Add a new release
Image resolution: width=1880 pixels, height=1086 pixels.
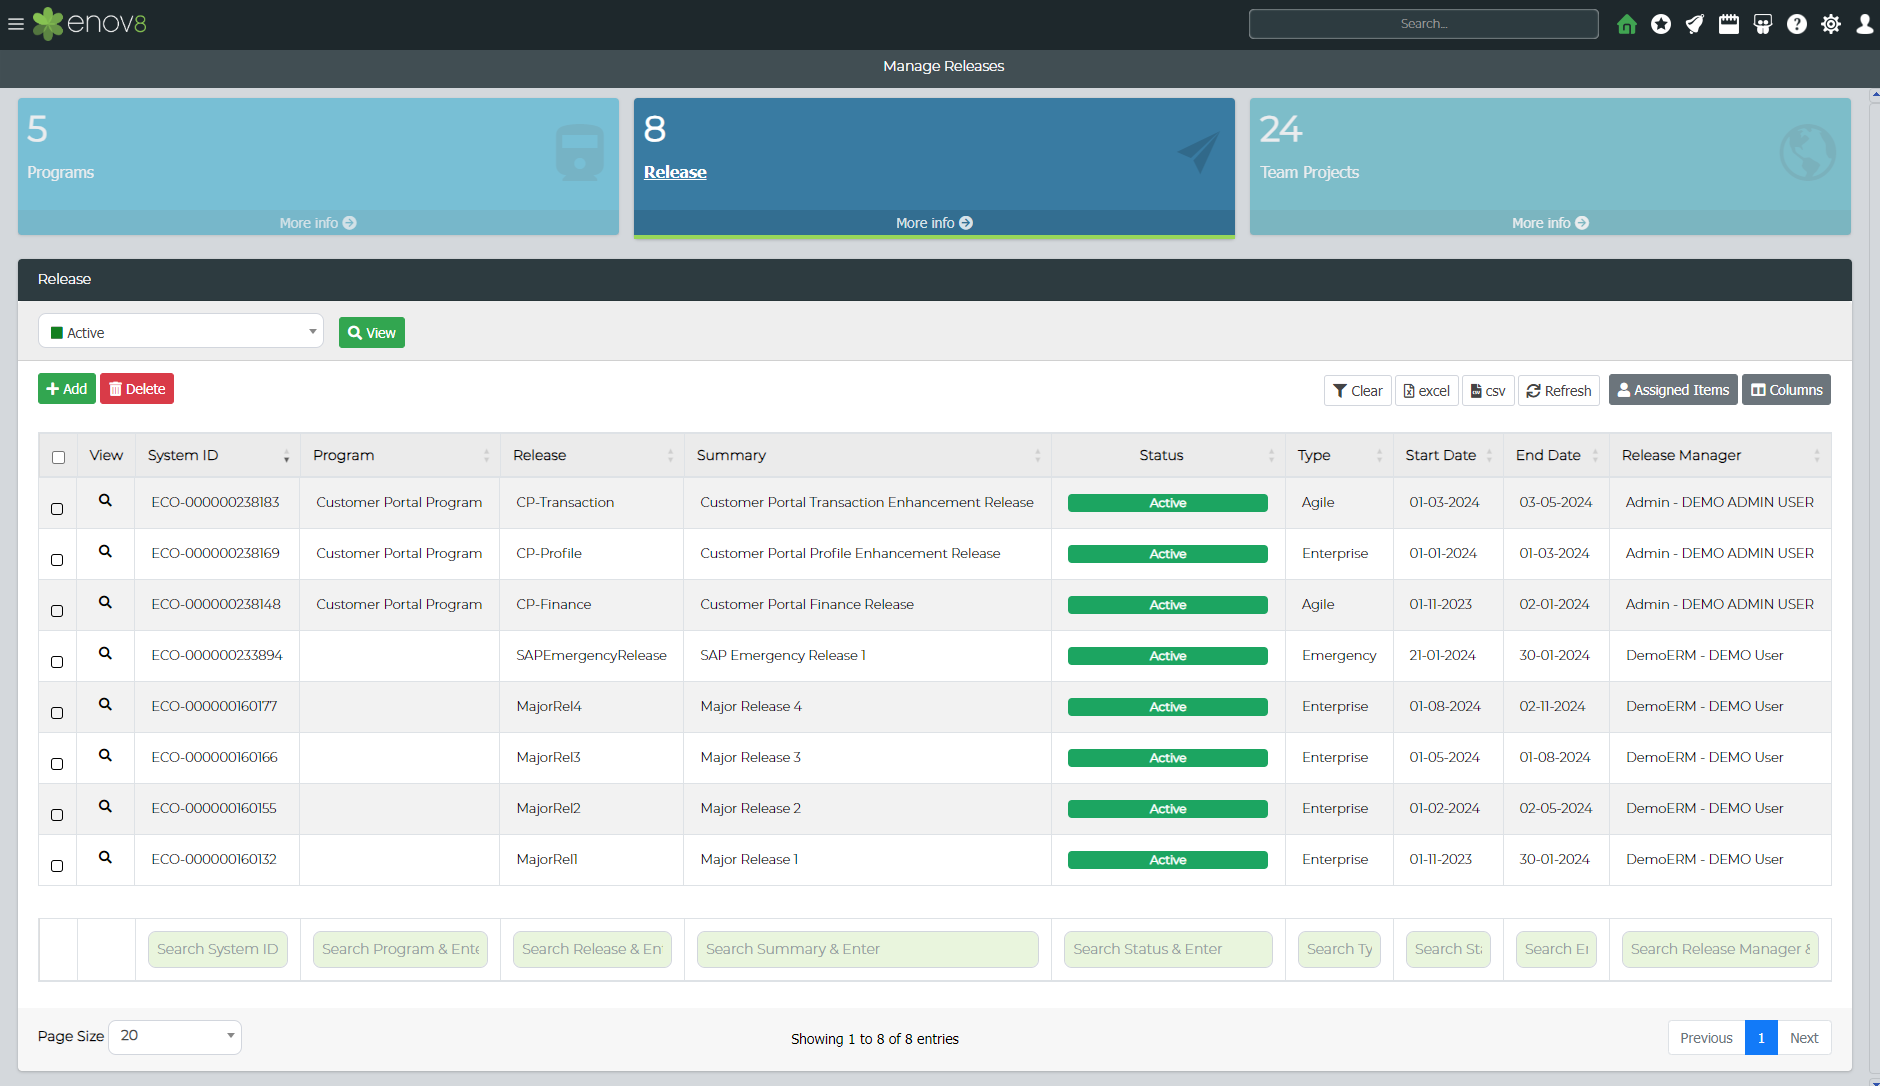point(67,389)
